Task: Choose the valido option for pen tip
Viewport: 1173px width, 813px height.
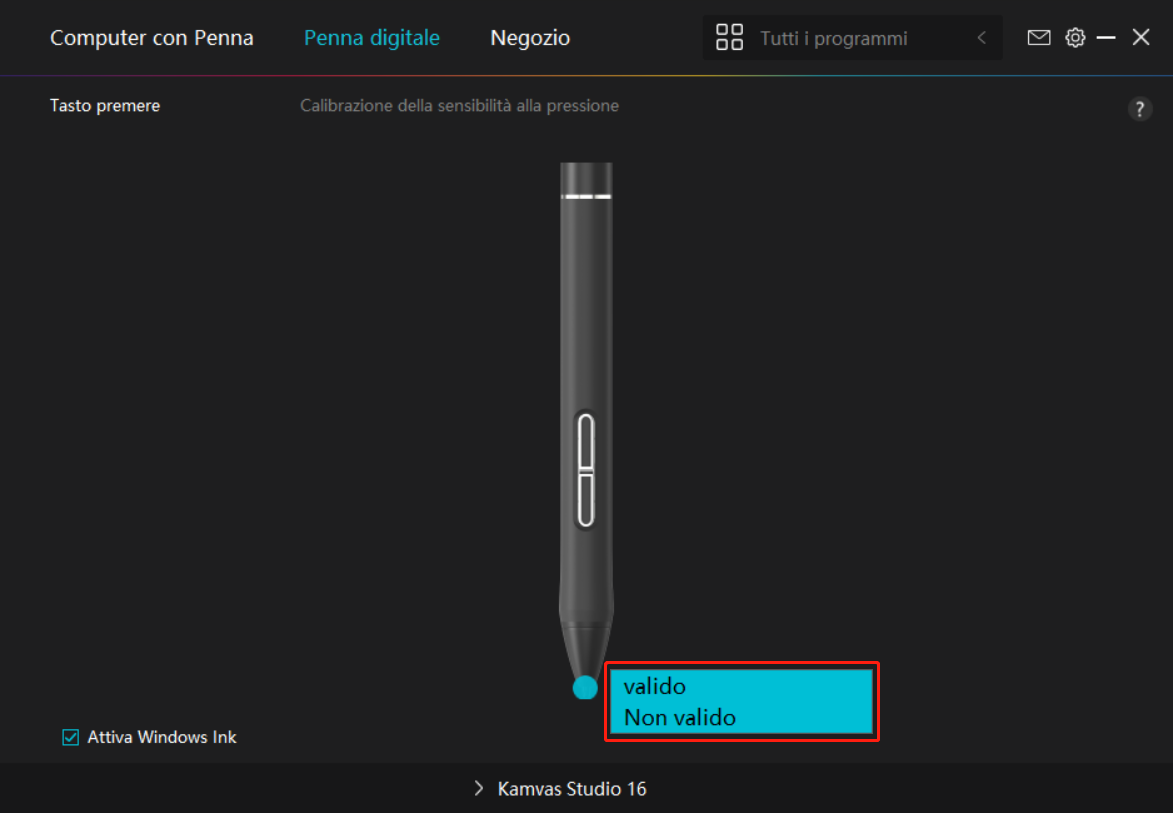Action: point(655,687)
